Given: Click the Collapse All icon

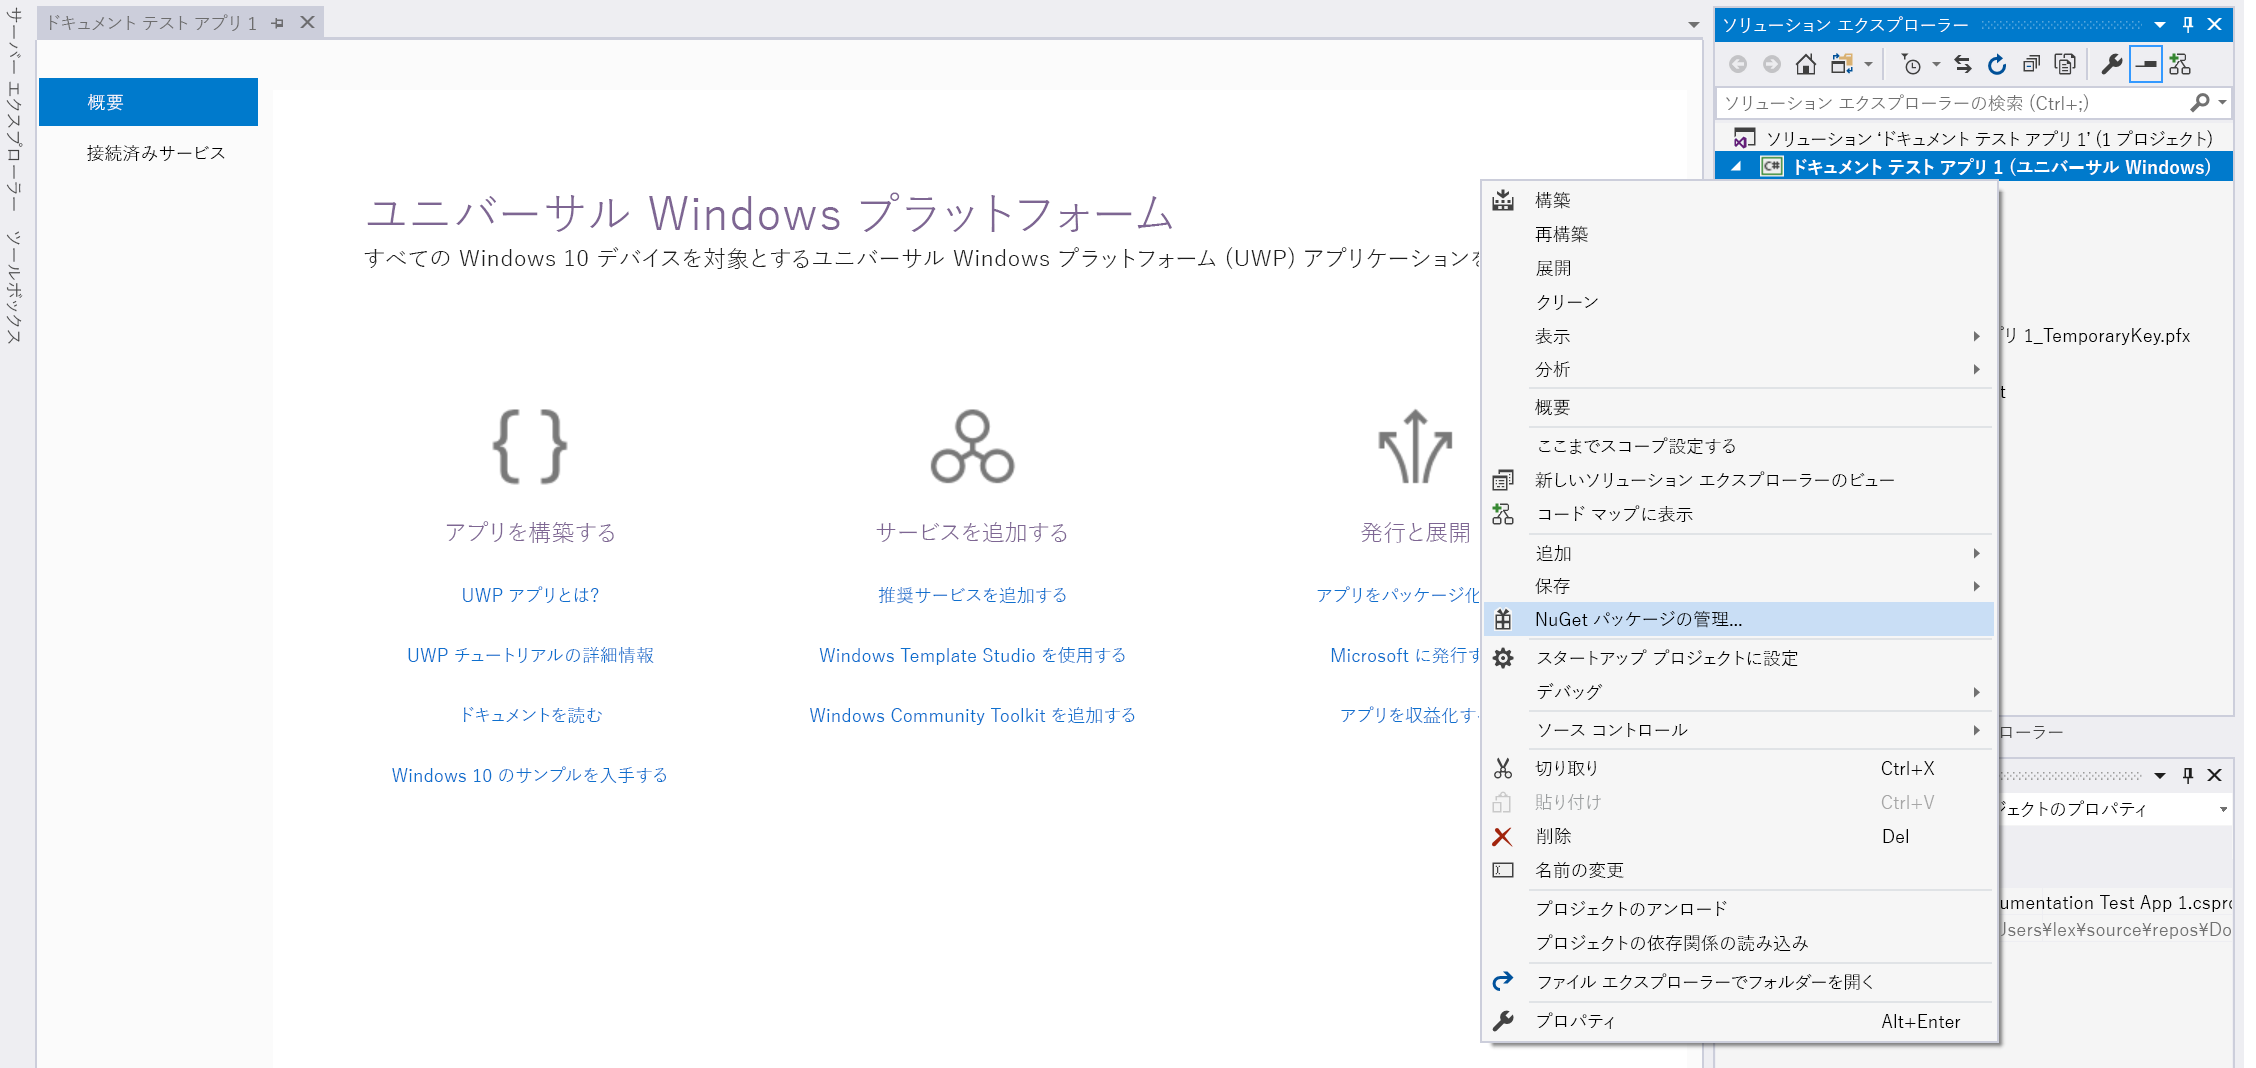Looking at the screenshot, I should coord(2031,64).
